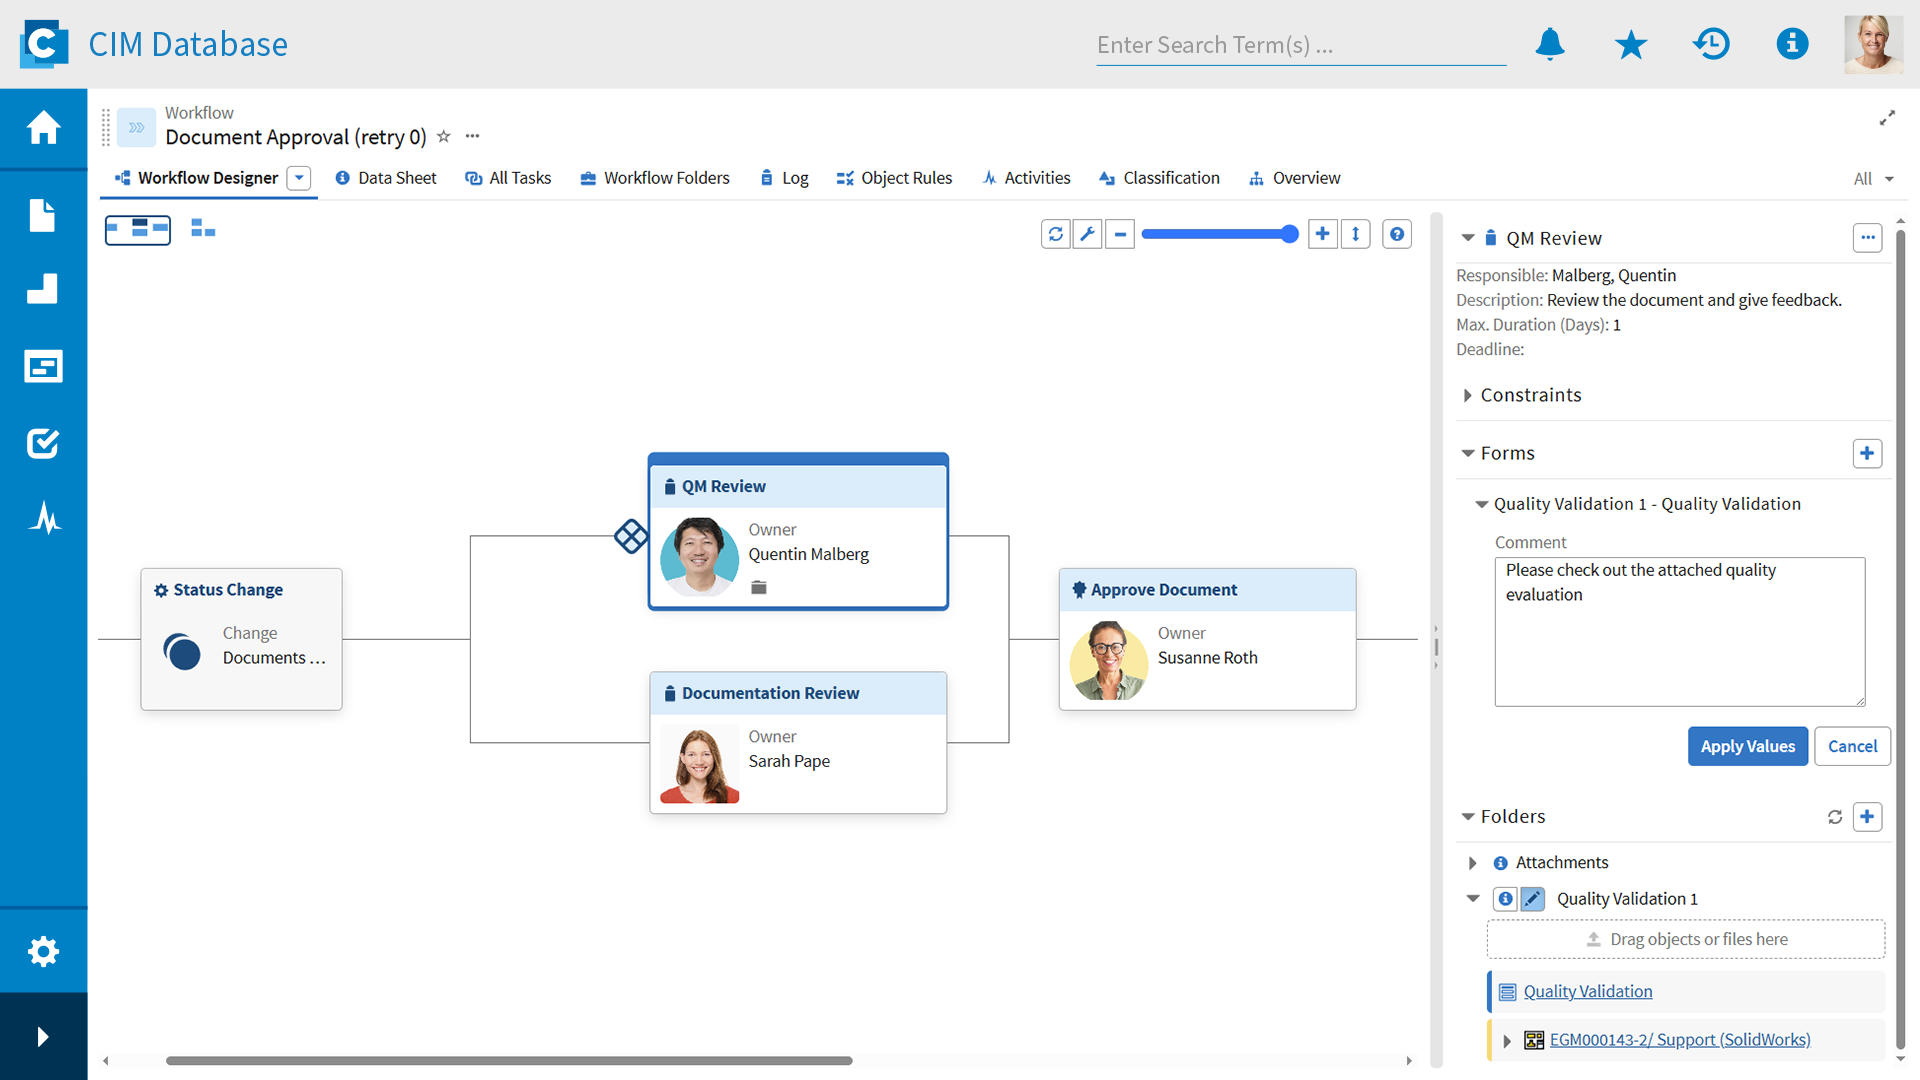Click the zoom in plus button
This screenshot has width=1920, height=1080.
(x=1322, y=234)
